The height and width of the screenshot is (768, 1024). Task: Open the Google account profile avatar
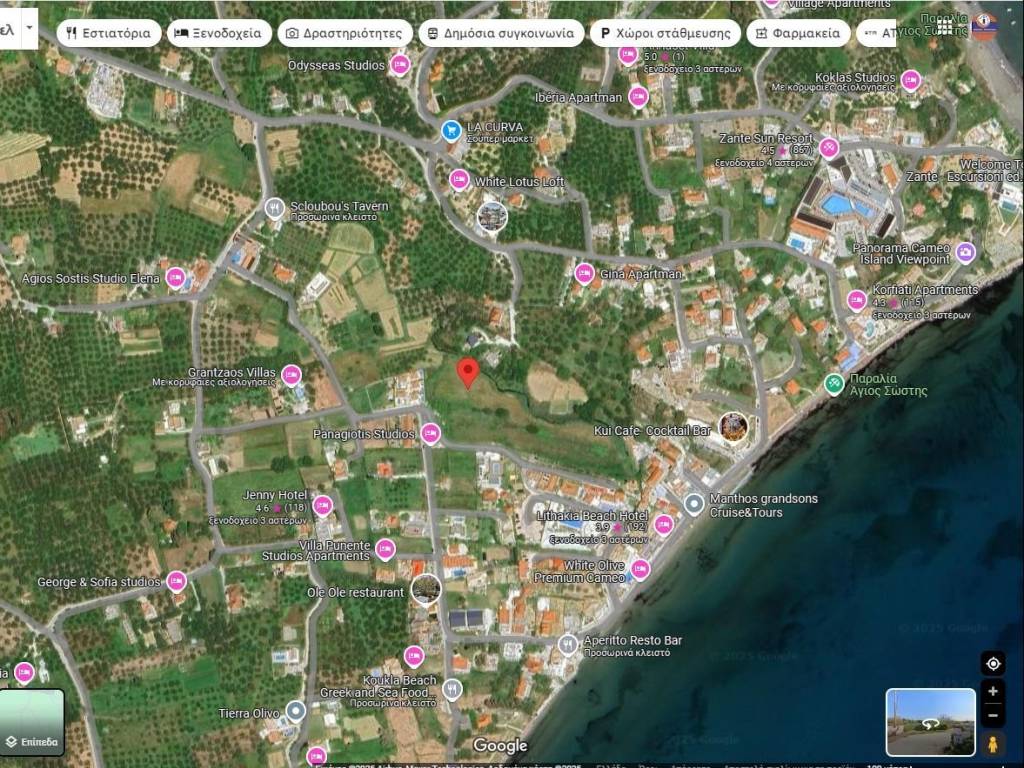coord(985,26)
